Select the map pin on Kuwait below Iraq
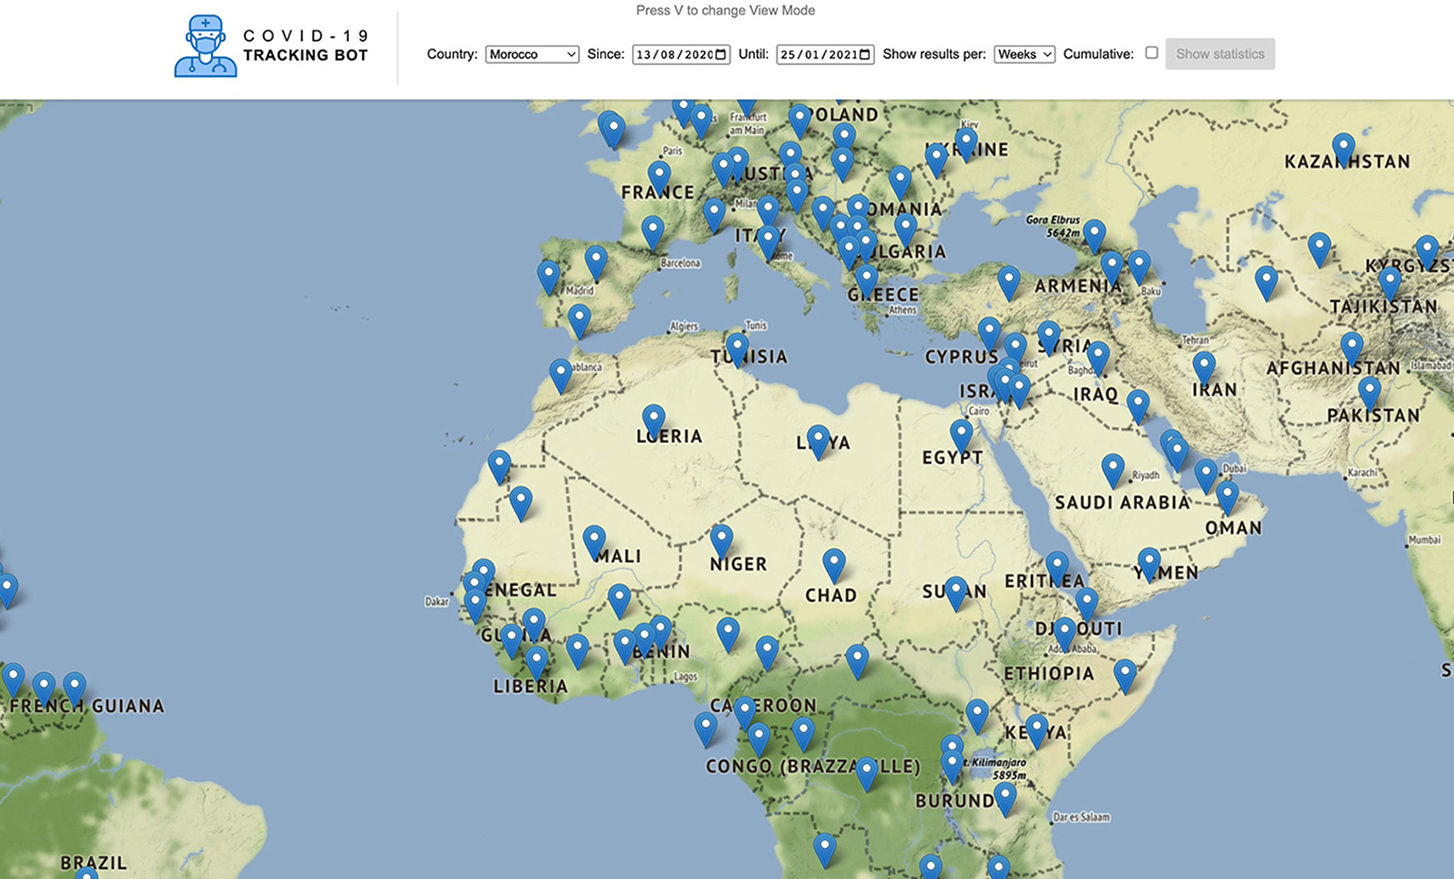Viewport: 1454px width, 879px height. click(x=1138, y=405)
